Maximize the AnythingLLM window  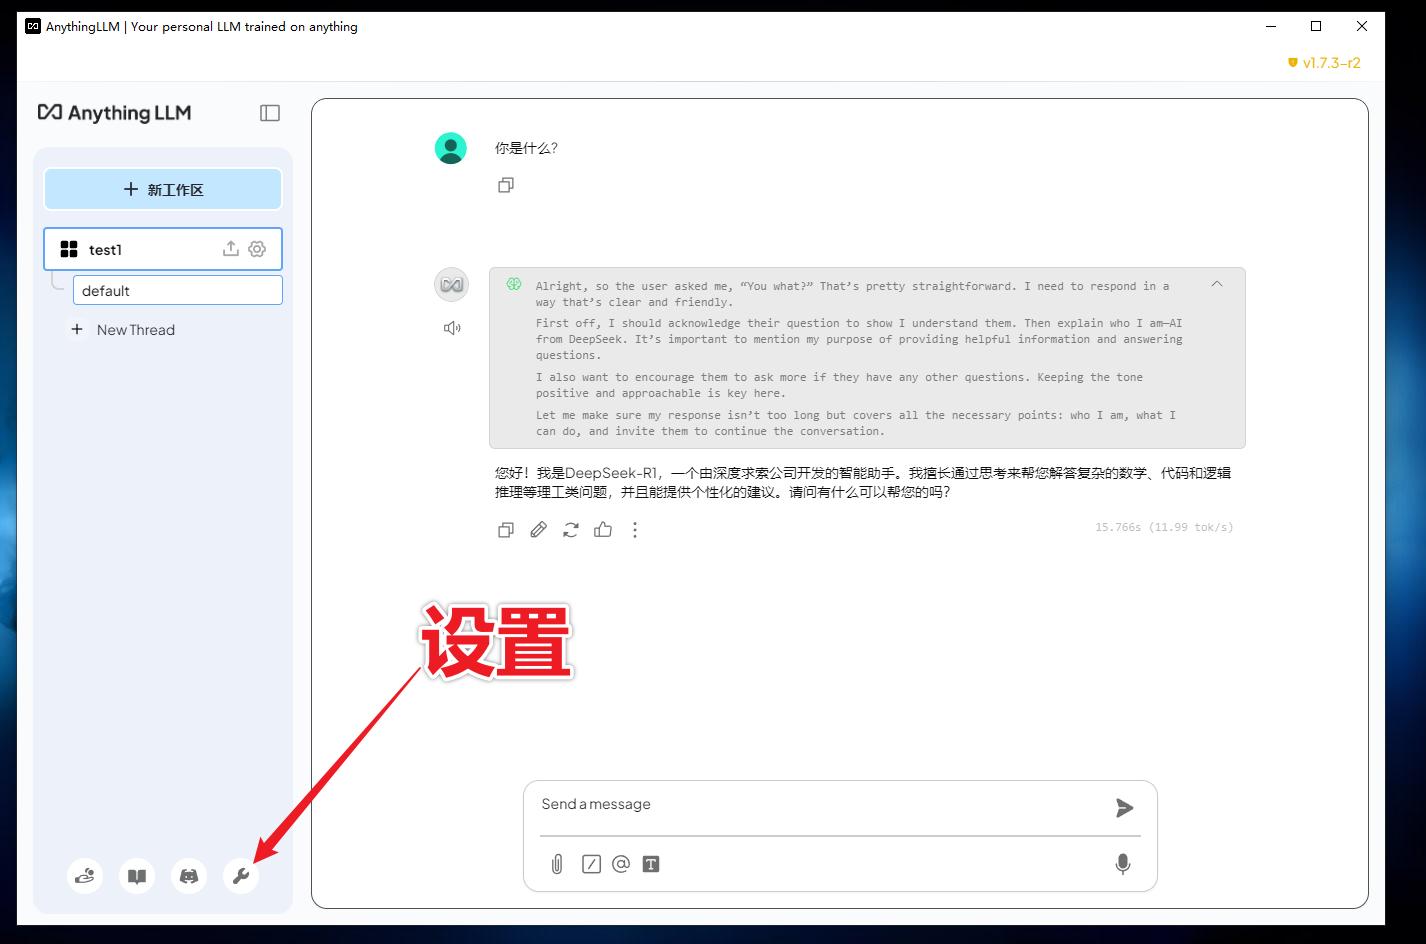(1316, 26)
